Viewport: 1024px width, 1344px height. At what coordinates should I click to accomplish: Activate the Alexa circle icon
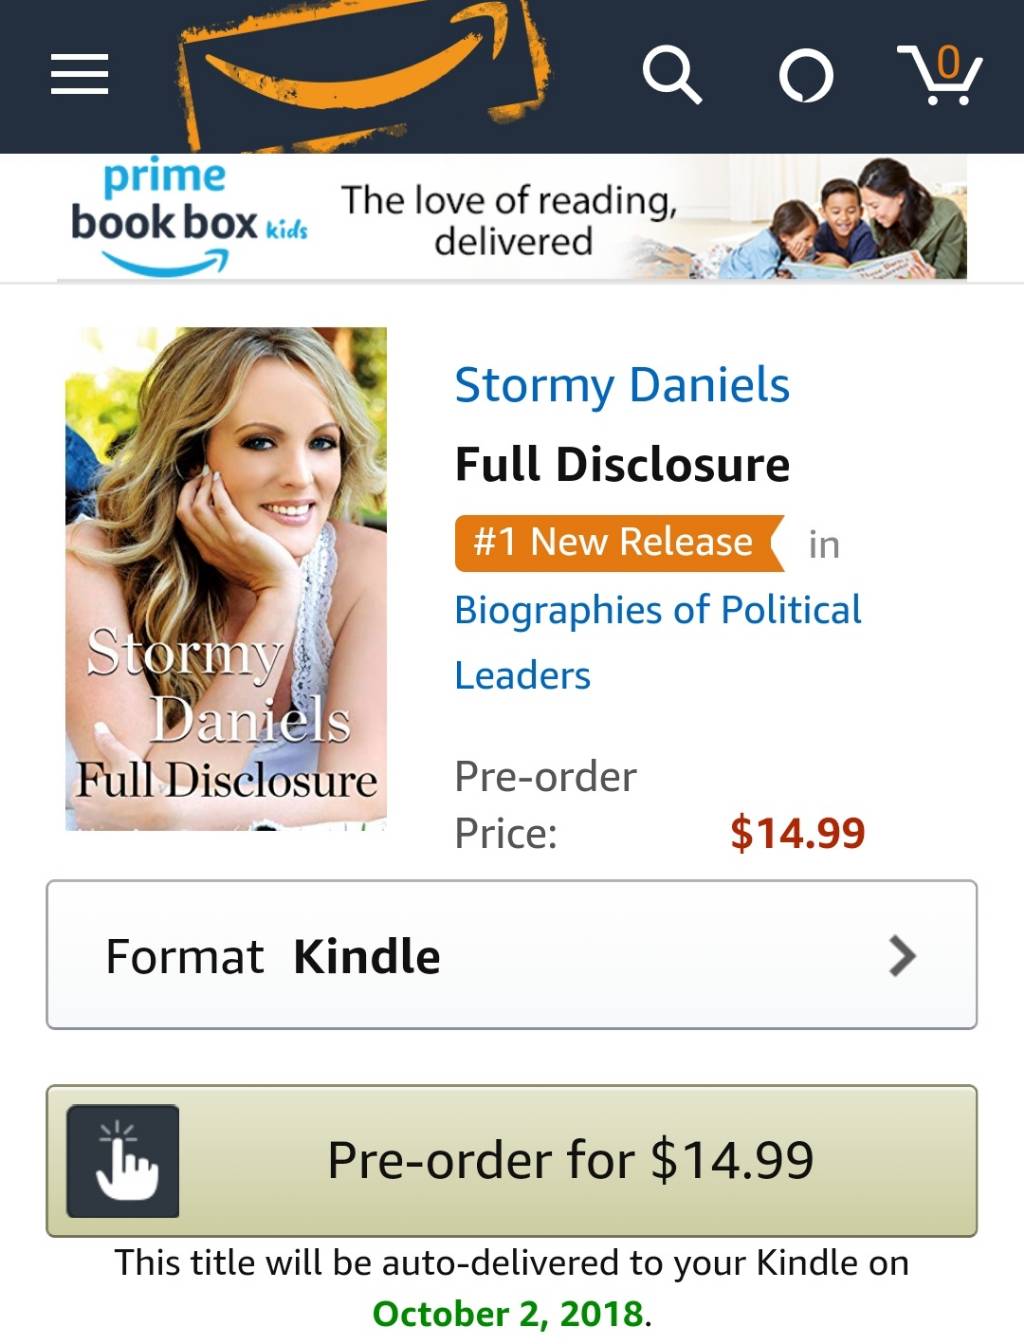coord(806,75)
